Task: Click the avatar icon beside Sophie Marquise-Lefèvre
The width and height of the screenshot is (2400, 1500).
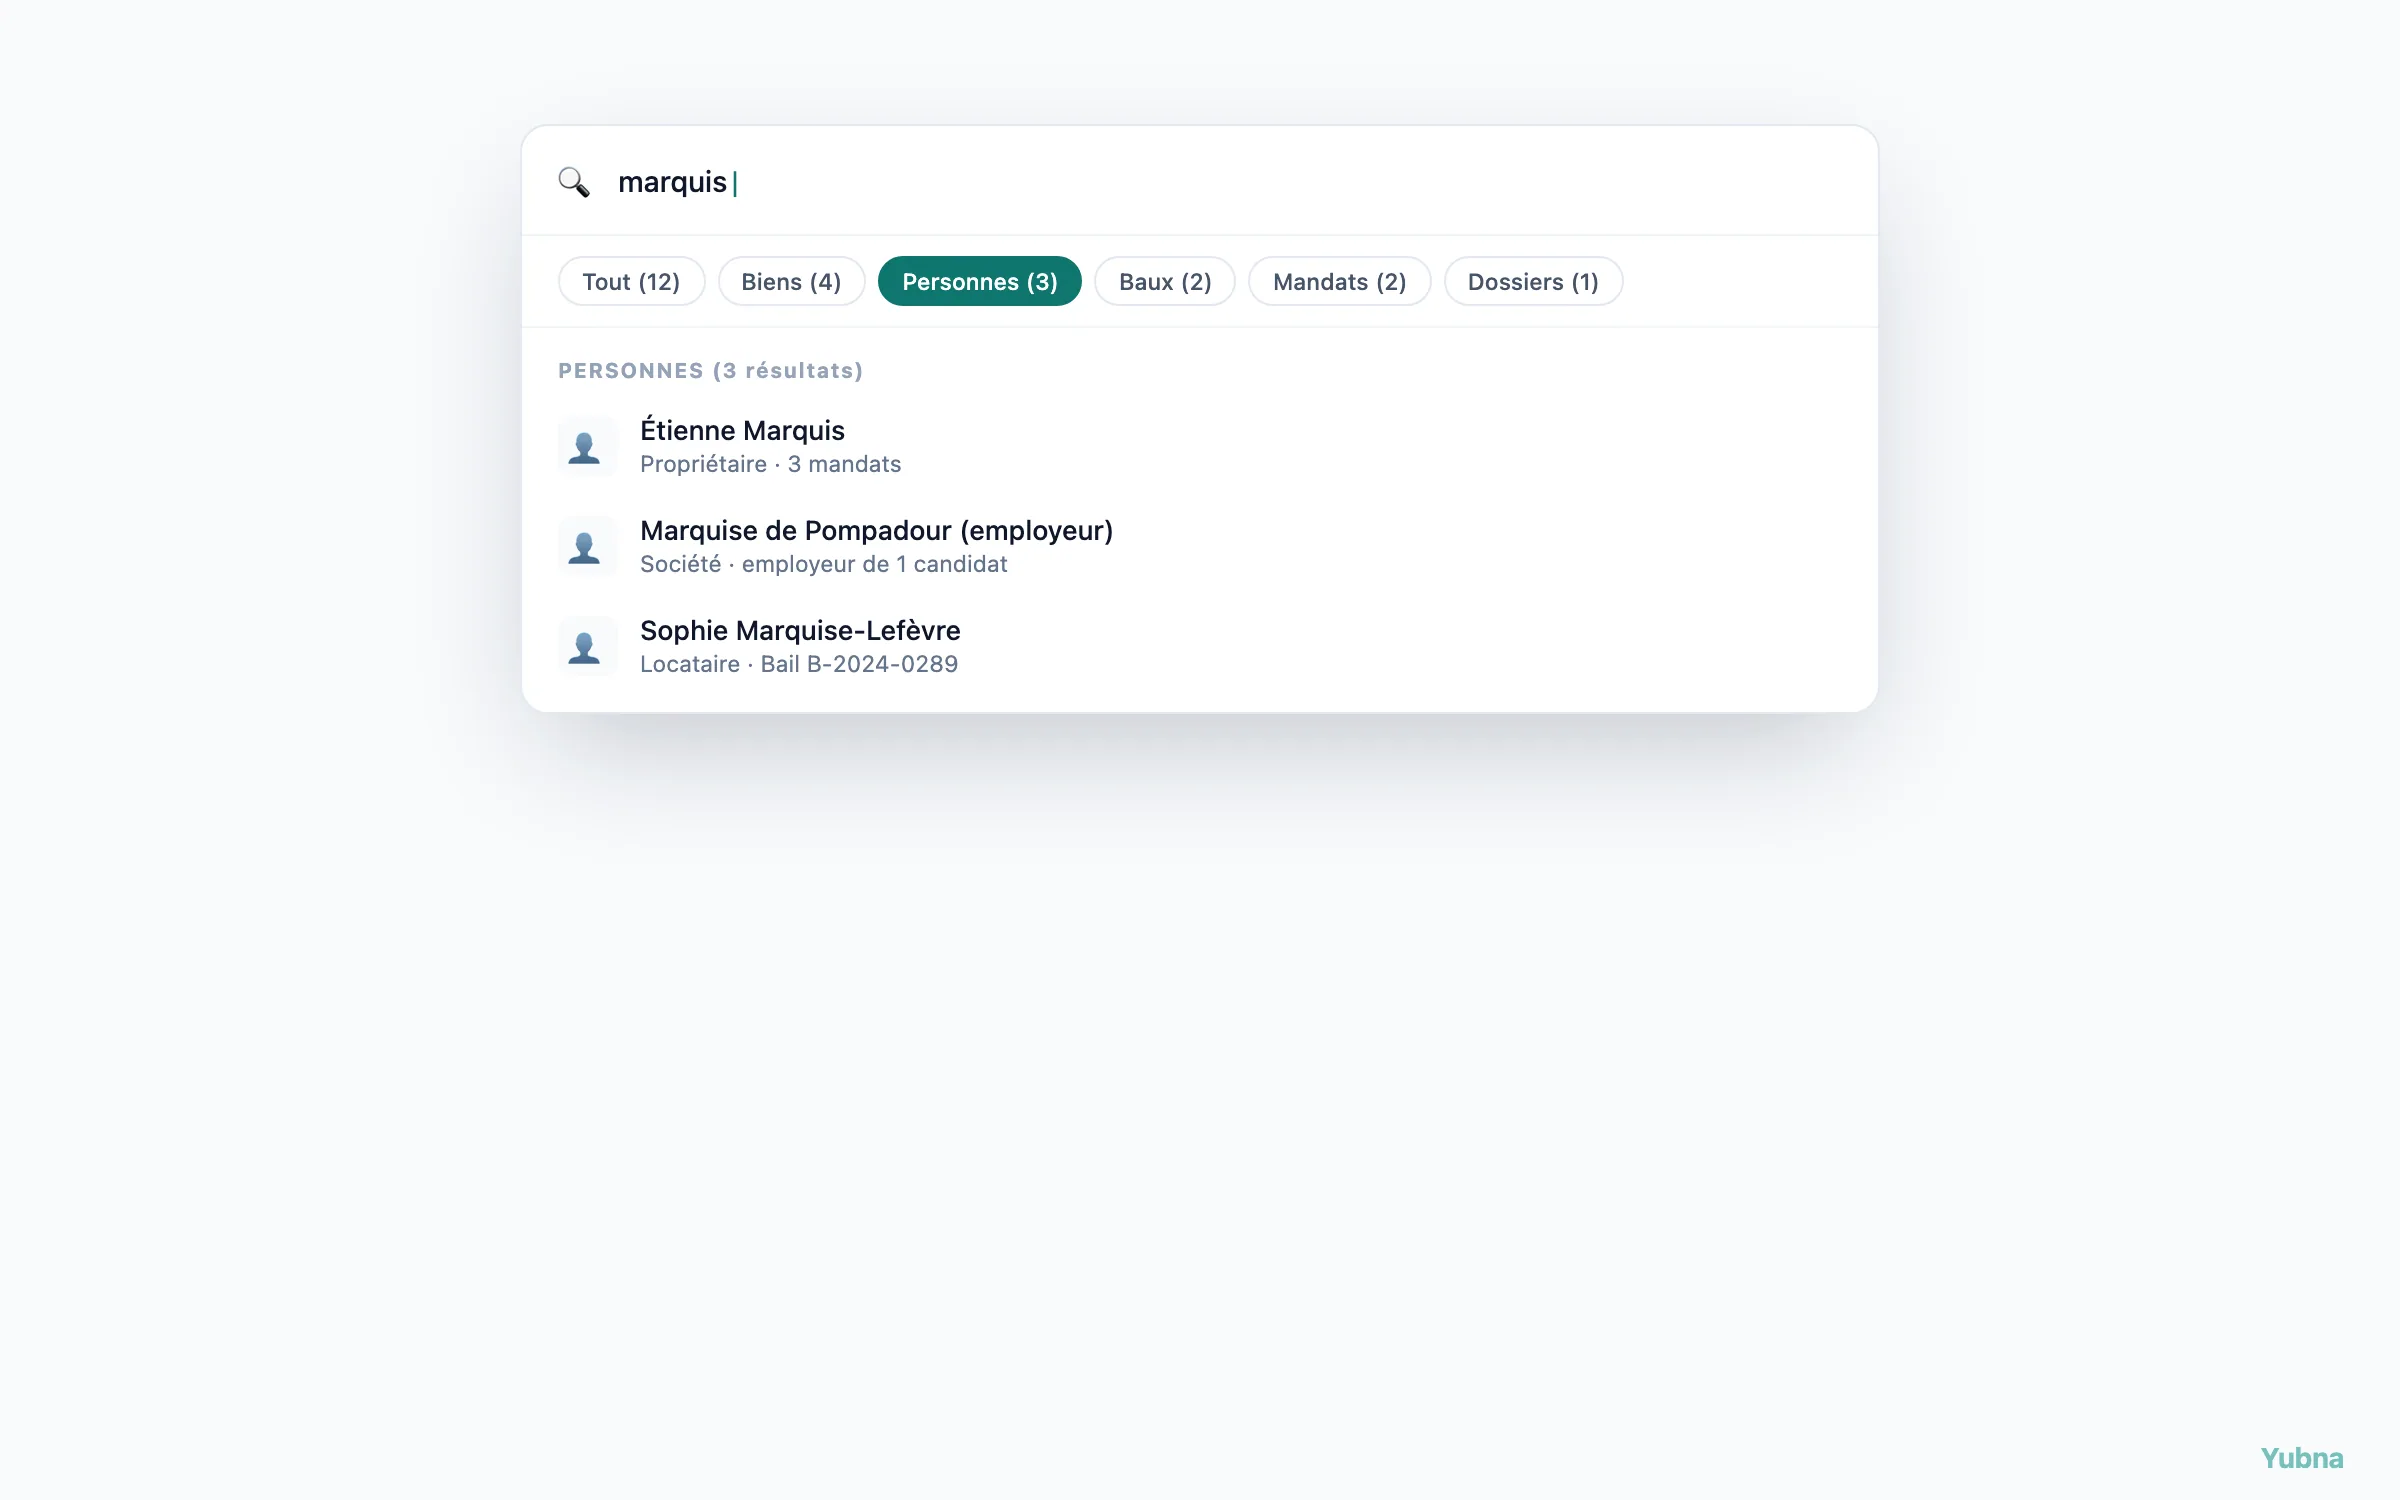Action: 586,647
